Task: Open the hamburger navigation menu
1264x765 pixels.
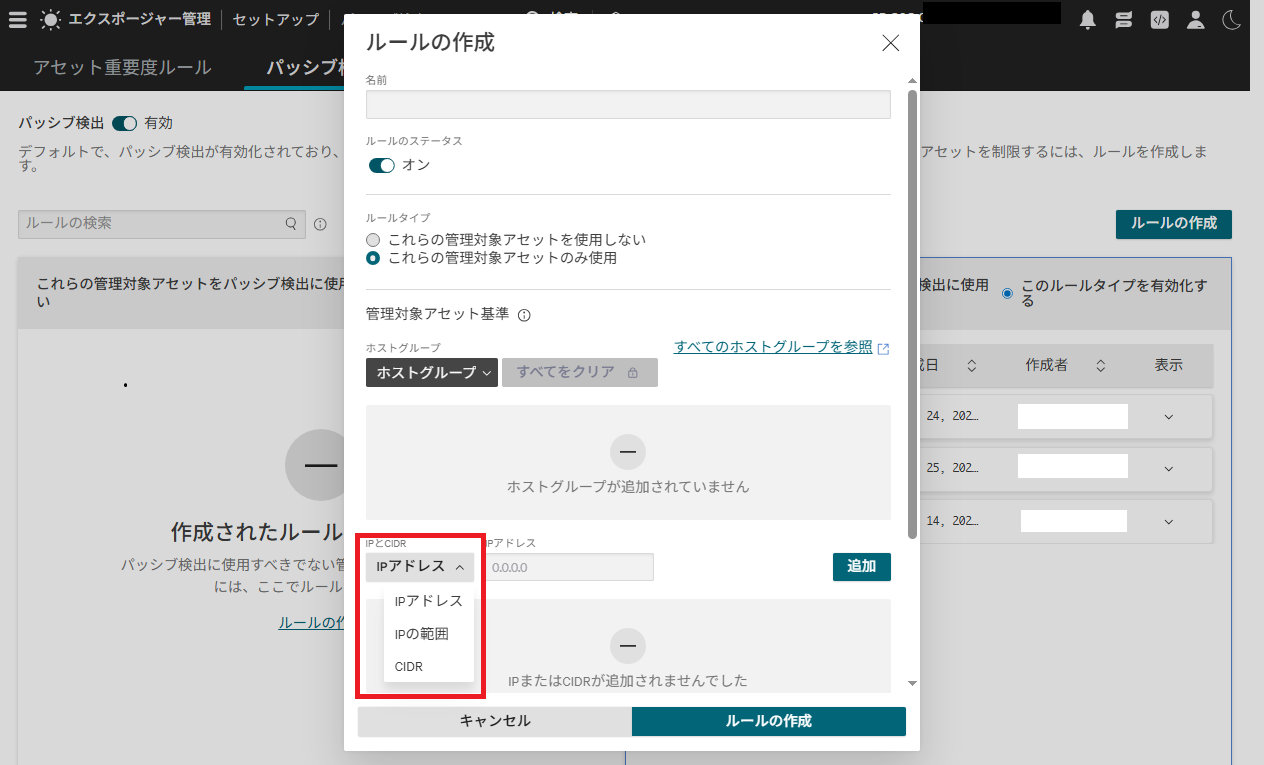Action: pyautogui.click(x=17, y=17)
